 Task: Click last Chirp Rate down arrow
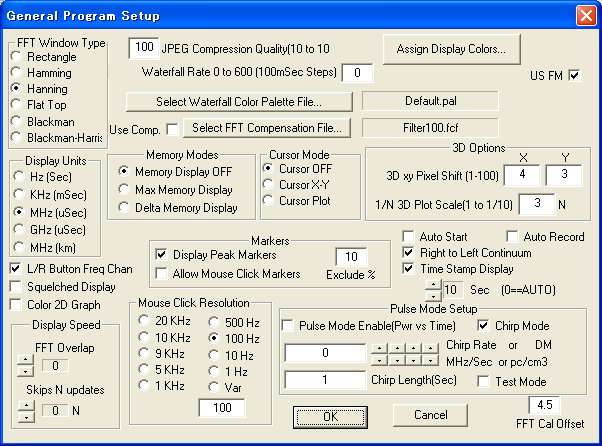[x=431, y=360]
